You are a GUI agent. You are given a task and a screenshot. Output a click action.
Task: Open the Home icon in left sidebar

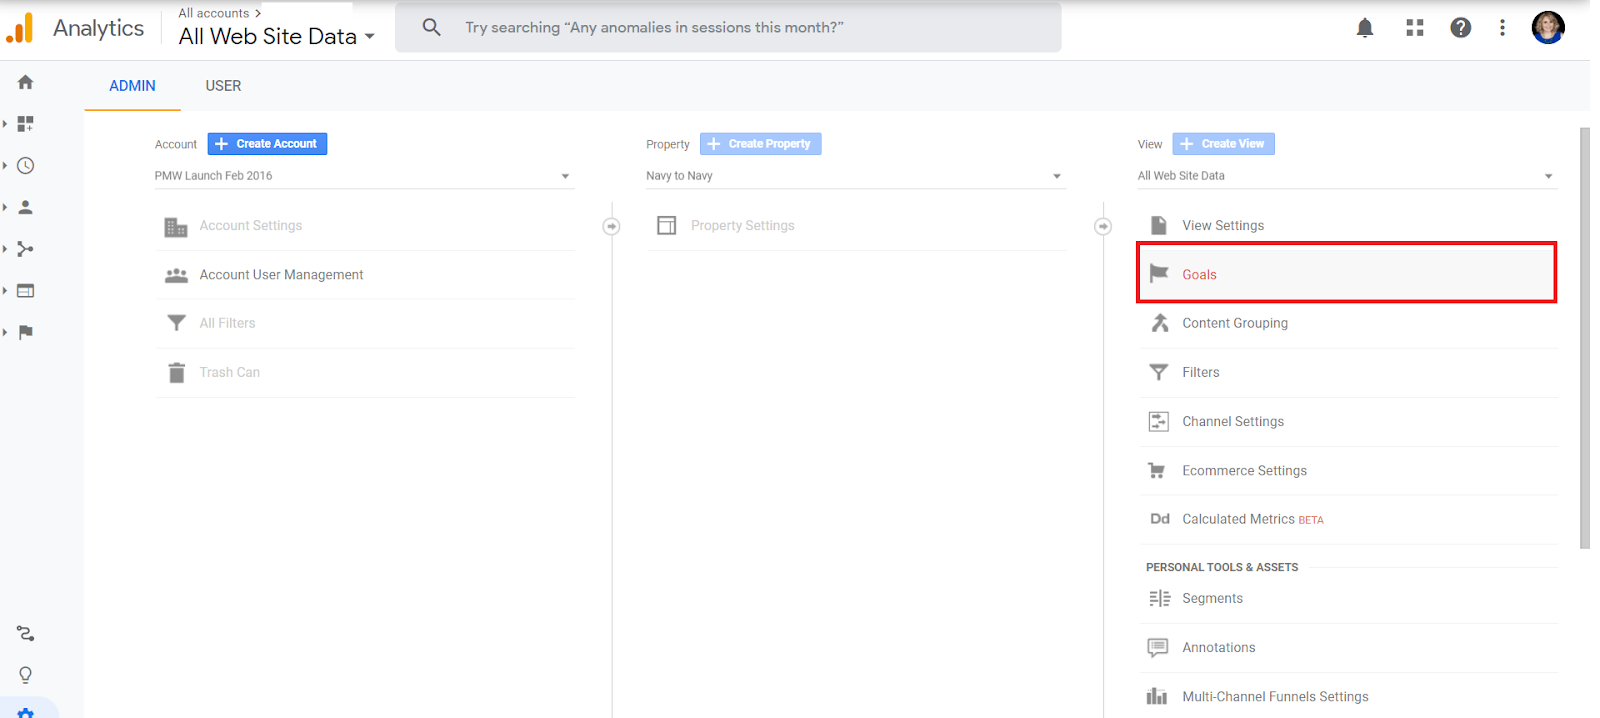coord(26,82)
